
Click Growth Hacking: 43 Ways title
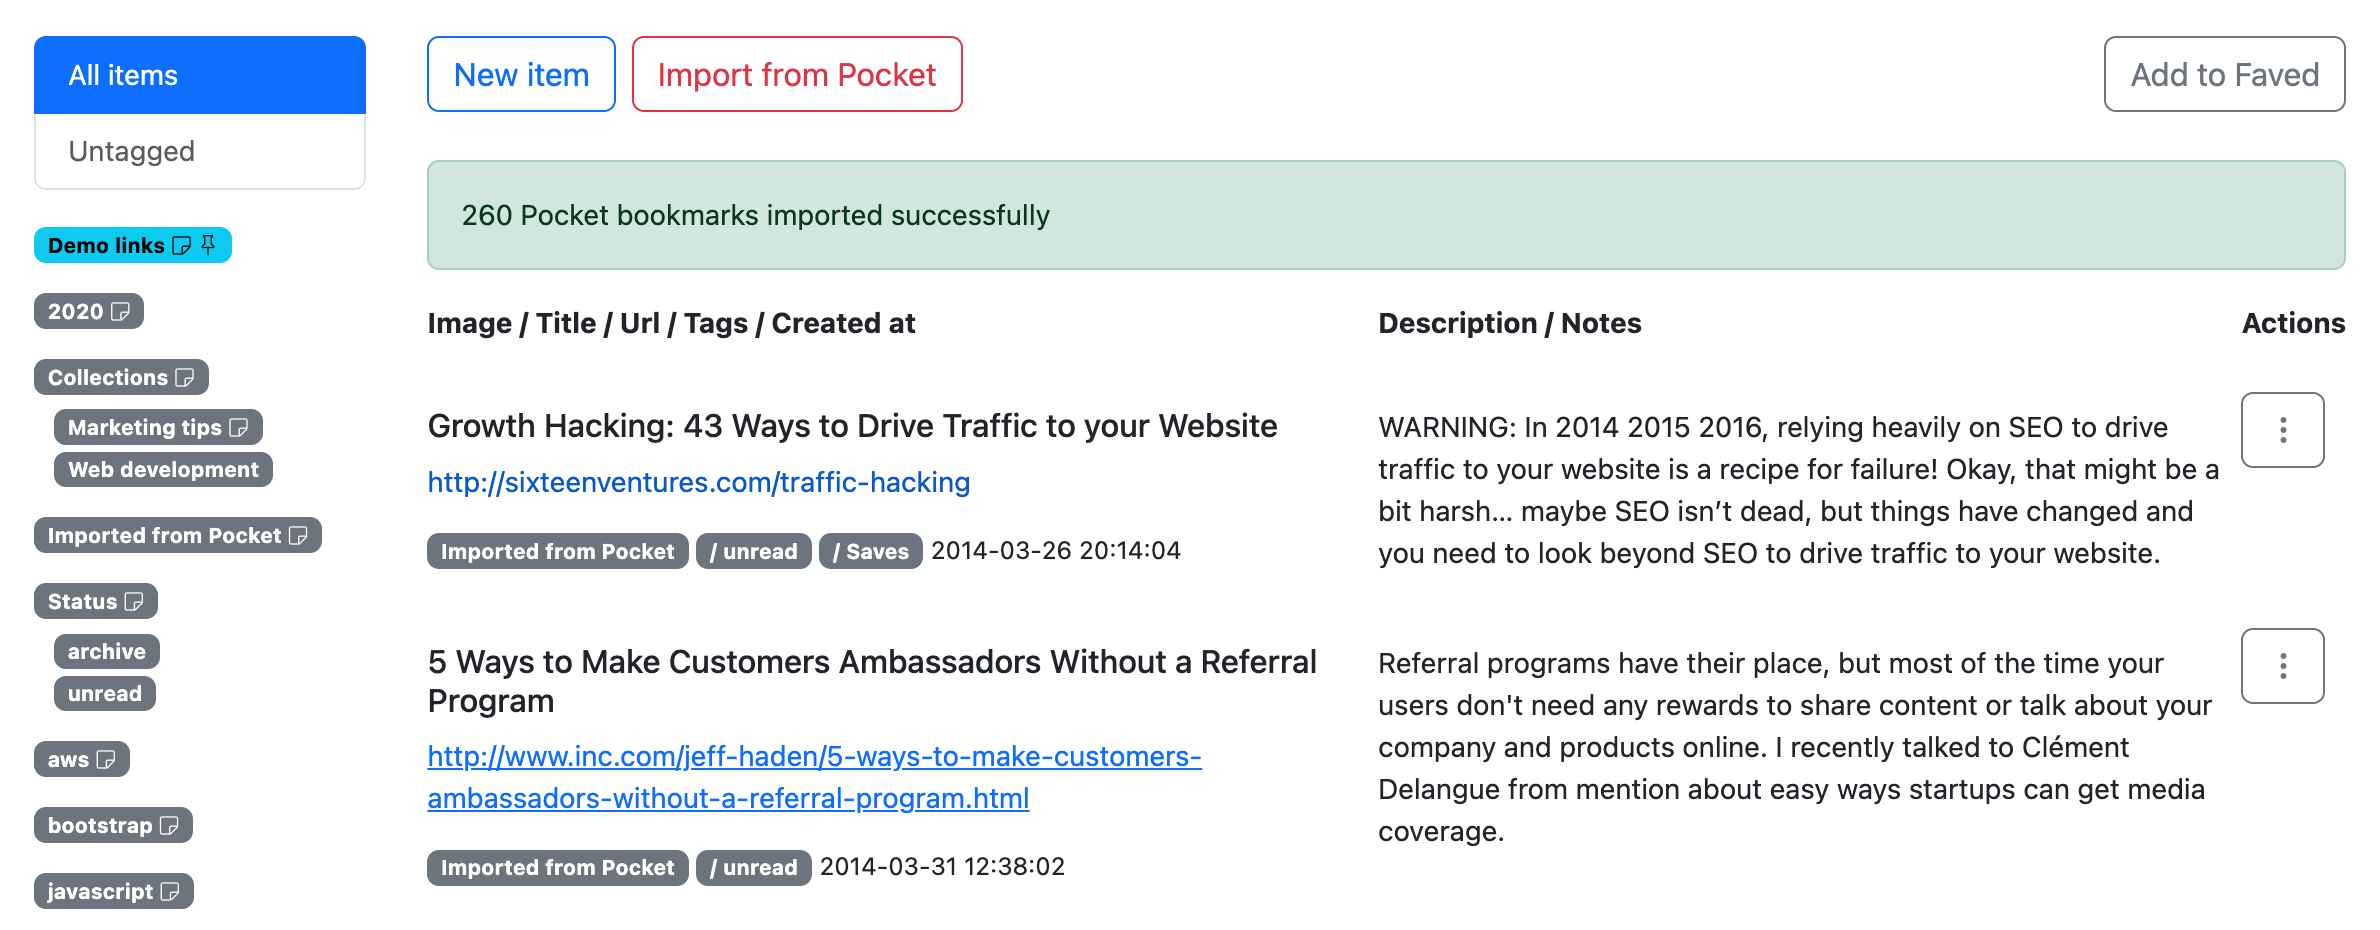pos(853,427)
